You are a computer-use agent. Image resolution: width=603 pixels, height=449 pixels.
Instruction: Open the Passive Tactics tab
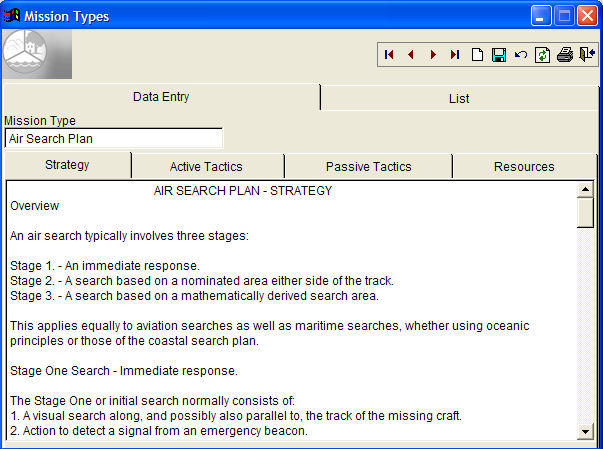coord(368,167)
